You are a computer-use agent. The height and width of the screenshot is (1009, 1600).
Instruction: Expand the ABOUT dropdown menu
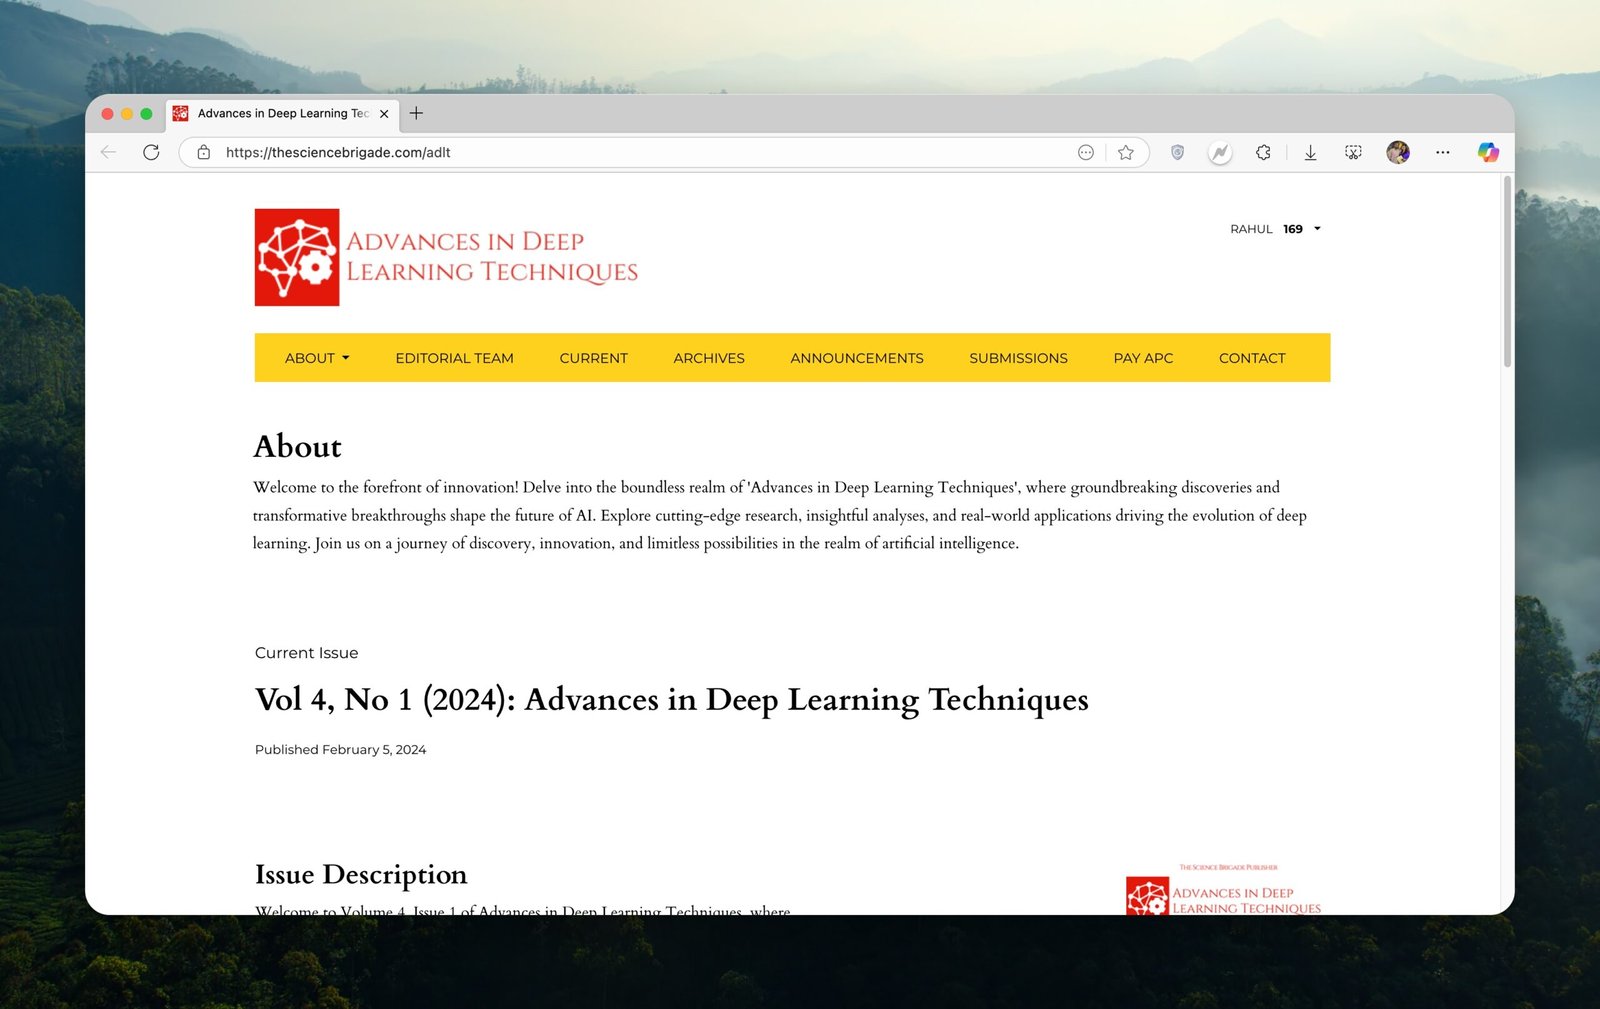click(x=316, y=358)
